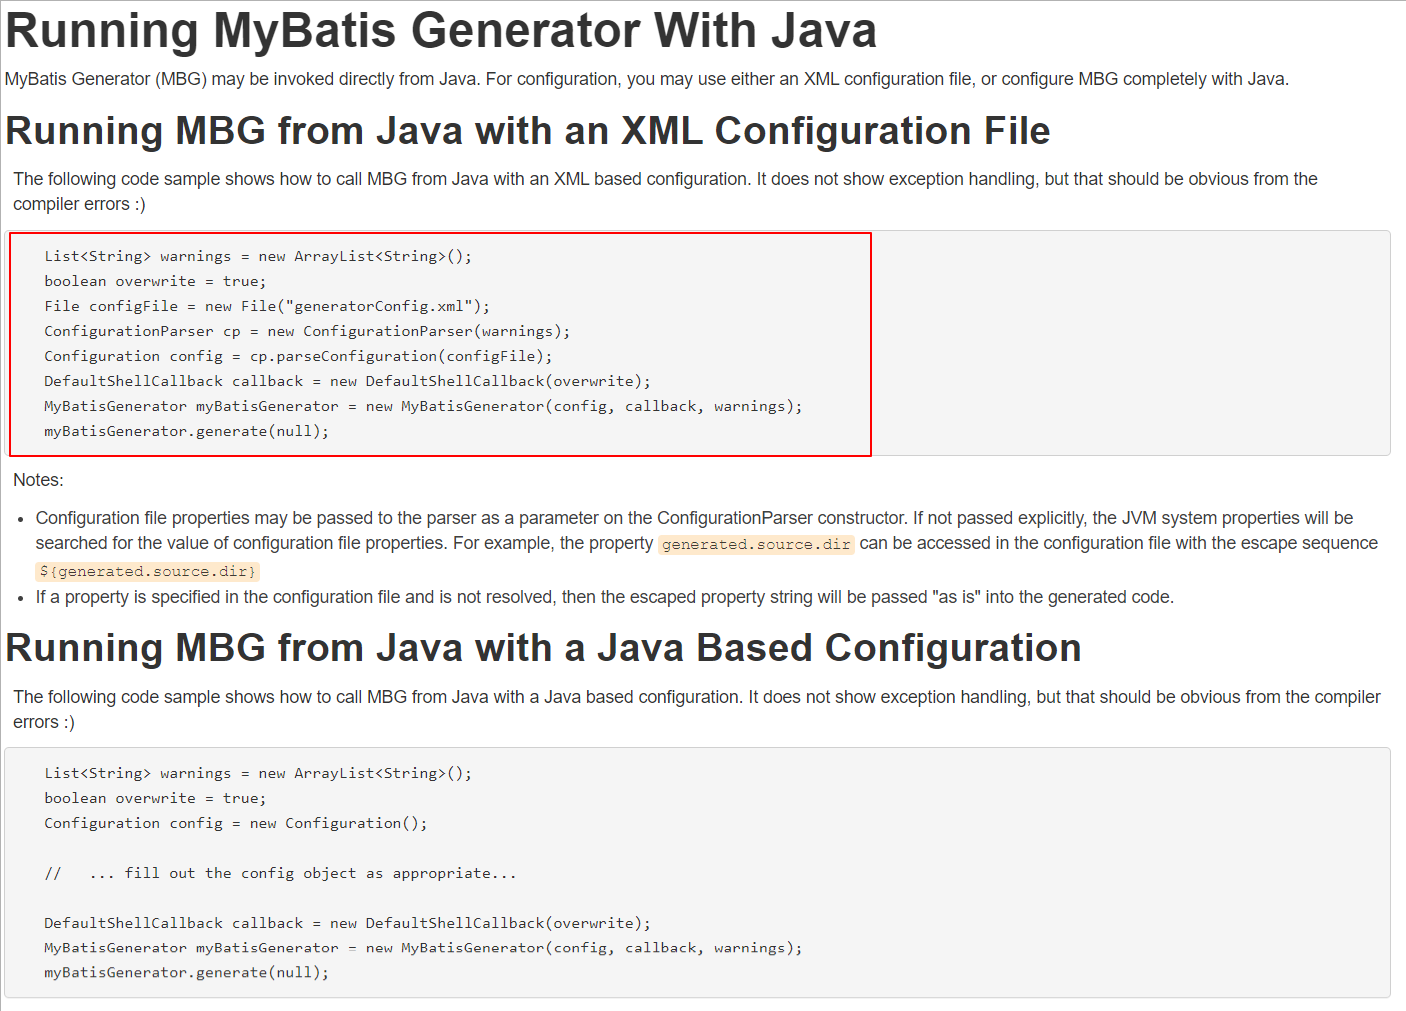Viewport: 1406px width, 1011px height.
Task: Click the paragraph mentioning 'Java based configuration'
Action: click(697, 709)
